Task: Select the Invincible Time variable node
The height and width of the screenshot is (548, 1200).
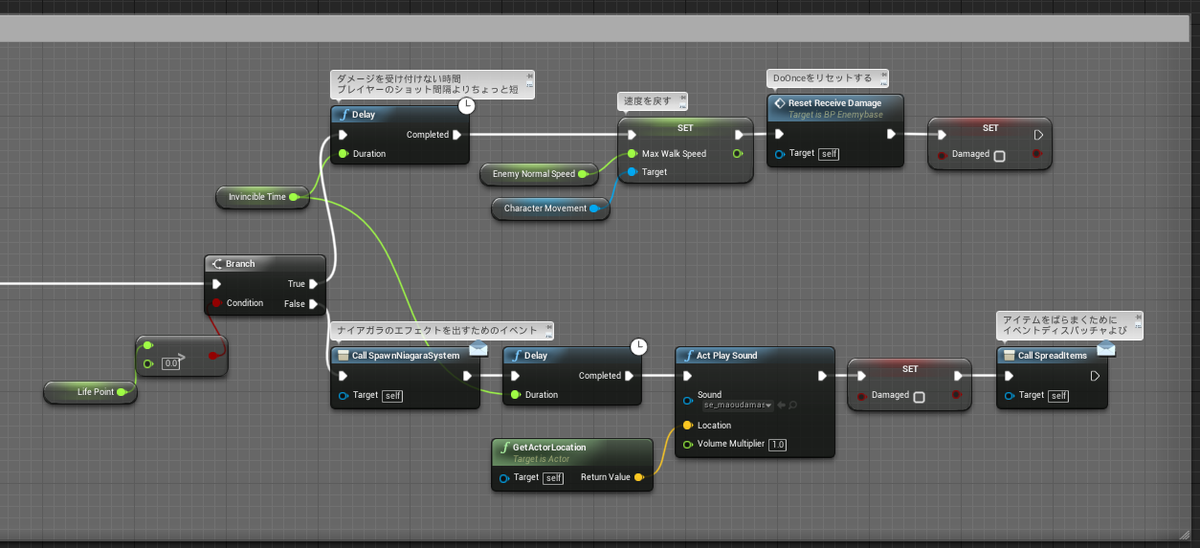Action: click(x=262, y=197)
